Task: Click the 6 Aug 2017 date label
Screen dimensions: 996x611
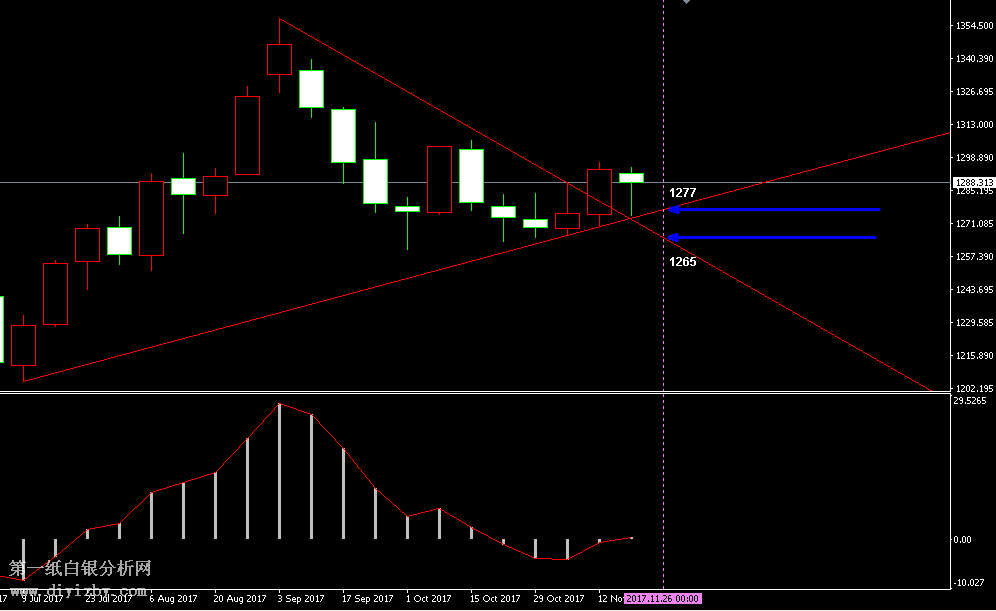Action: coord(172,598)
